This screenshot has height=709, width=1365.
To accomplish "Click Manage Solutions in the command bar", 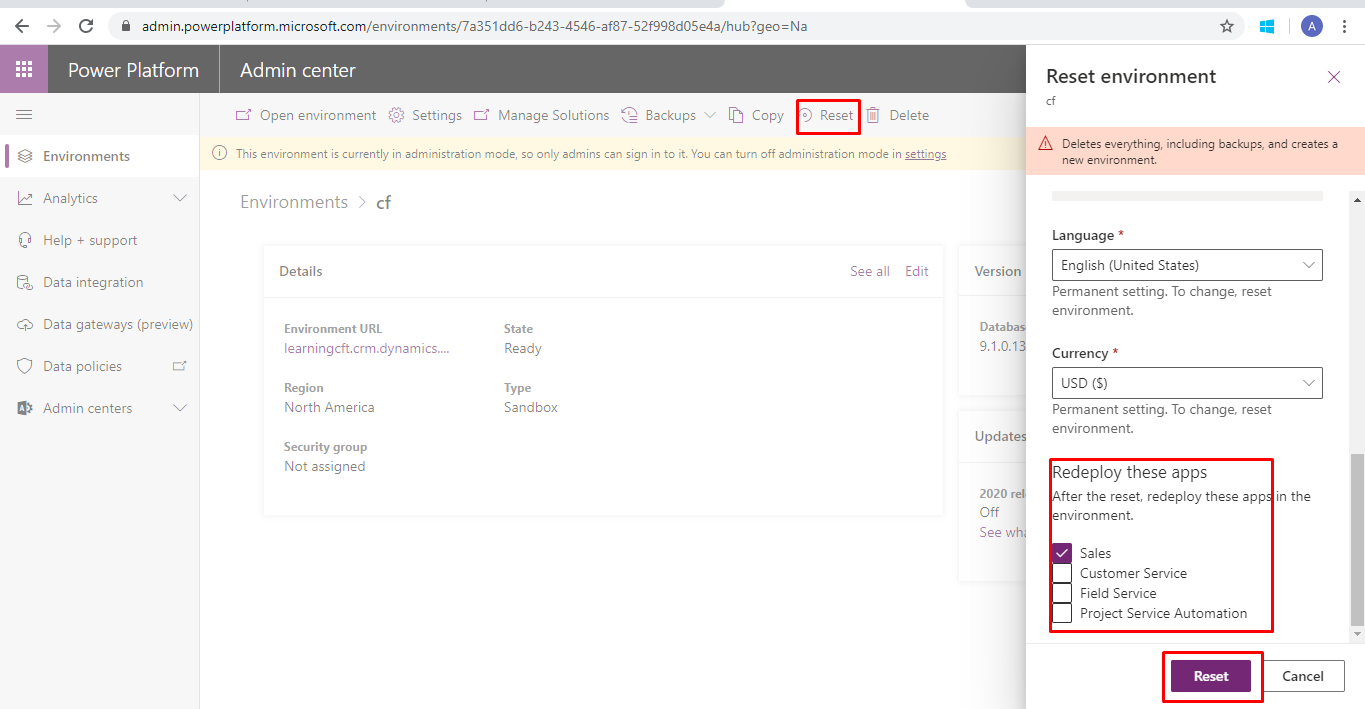I will (x=541, y=115).
